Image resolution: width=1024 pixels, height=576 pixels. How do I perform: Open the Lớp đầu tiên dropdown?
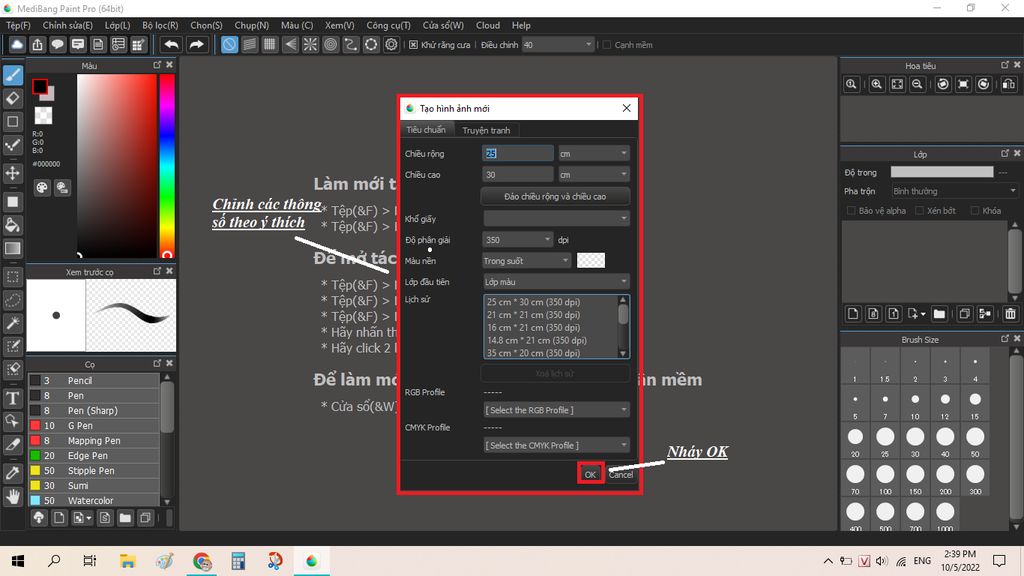(556, 281)
